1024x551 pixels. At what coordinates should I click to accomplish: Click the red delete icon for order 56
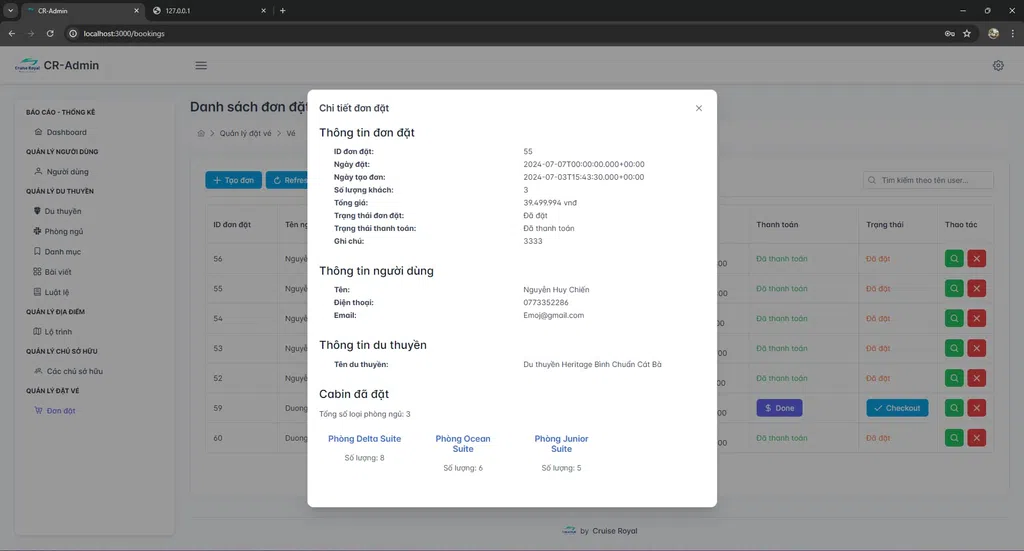click(977, 259)
